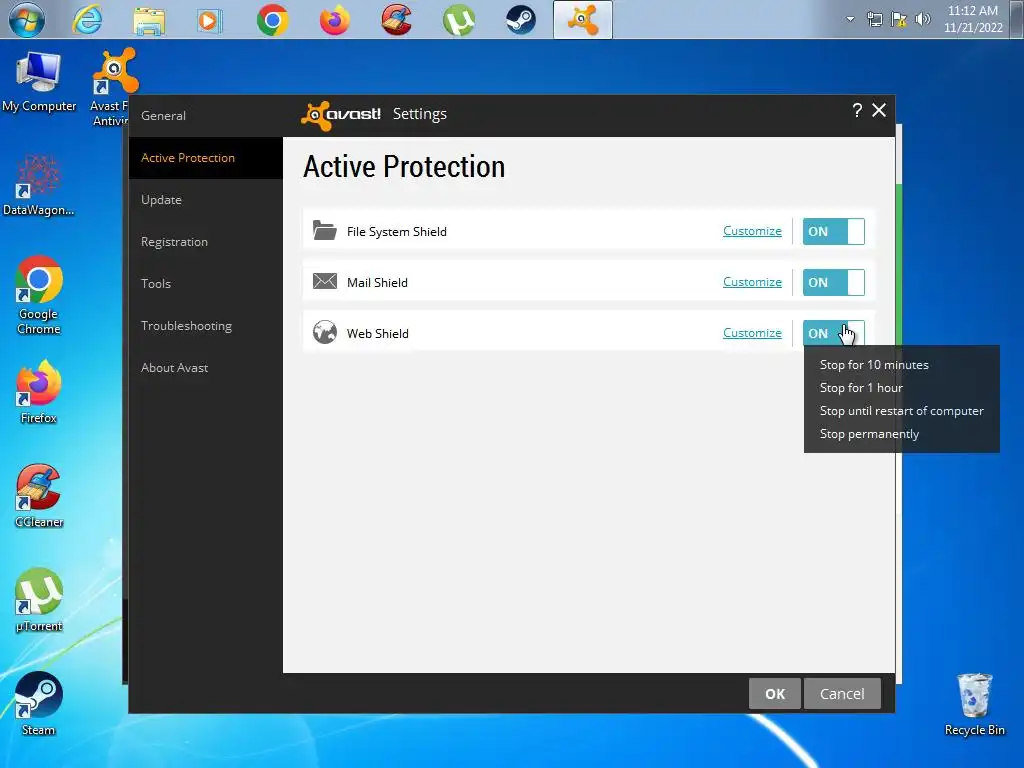The height and width of the screenshot is (768, 1024).
Task: Select the DataWagon desktop shortcut
Action: [x=39, y=185]
